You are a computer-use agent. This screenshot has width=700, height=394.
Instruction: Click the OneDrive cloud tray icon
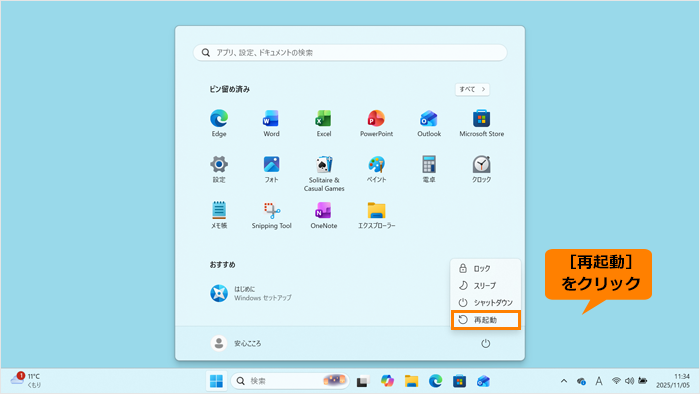tap(581, 381)
